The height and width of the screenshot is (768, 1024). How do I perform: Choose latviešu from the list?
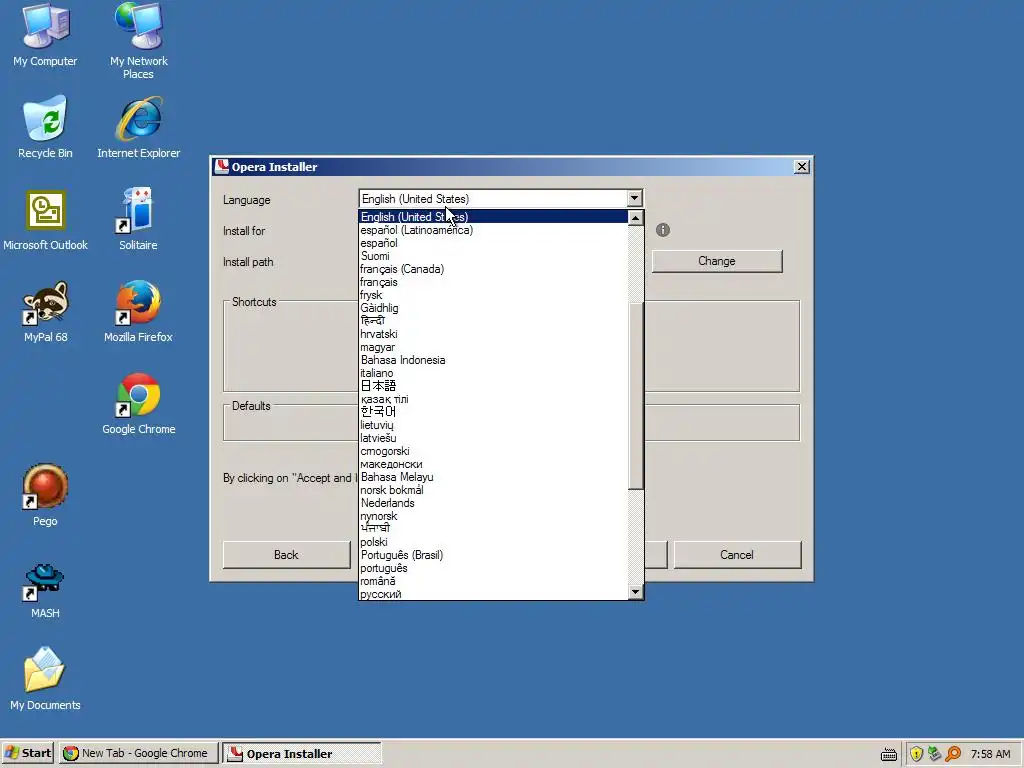pos(493,438)
